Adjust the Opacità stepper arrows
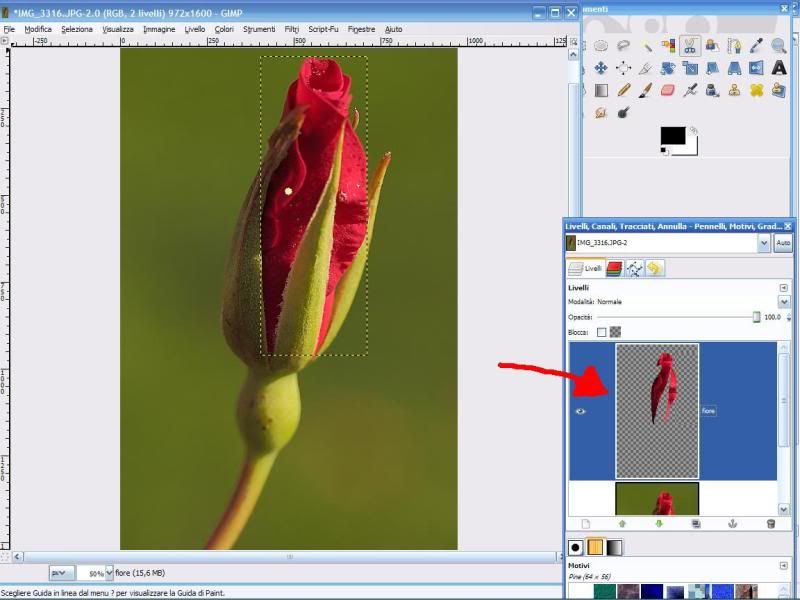Screen dimensions: 800x600 click(789, 317)
